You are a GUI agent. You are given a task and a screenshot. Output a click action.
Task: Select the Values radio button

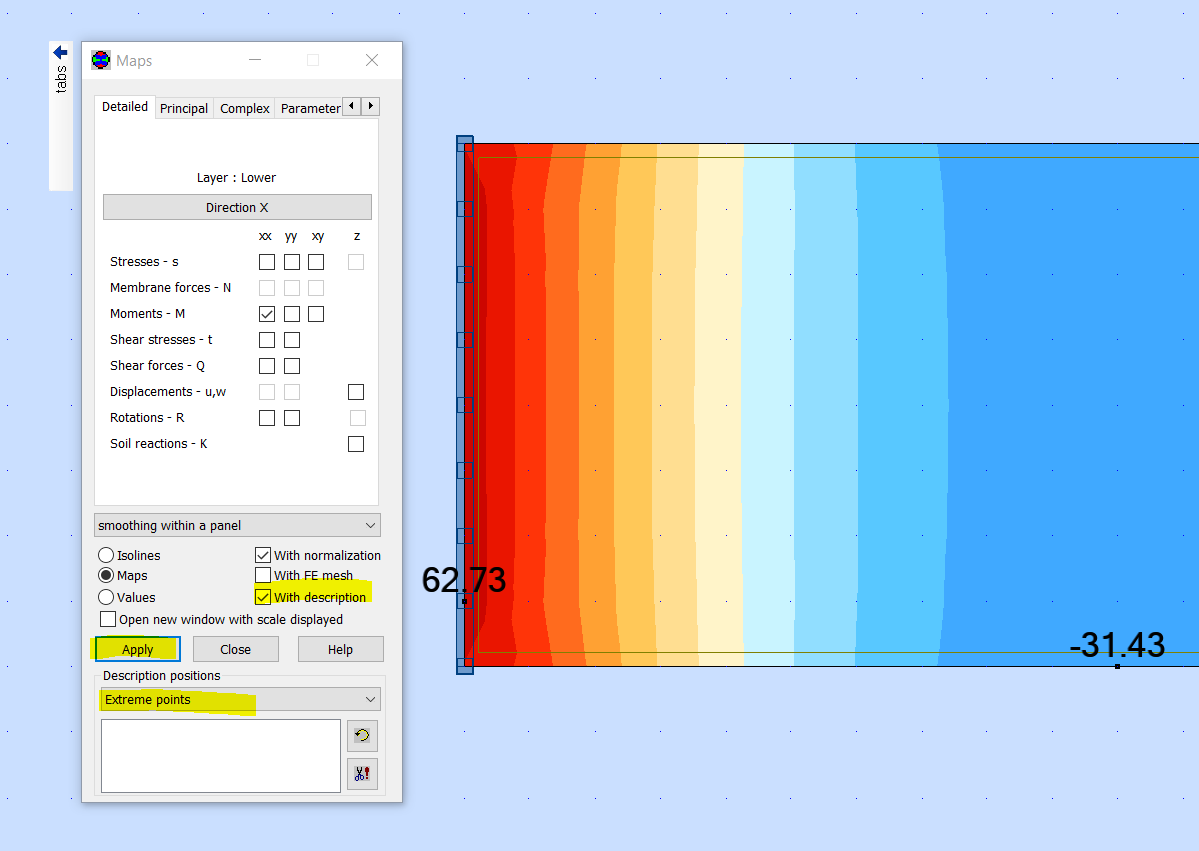[106, 597]
